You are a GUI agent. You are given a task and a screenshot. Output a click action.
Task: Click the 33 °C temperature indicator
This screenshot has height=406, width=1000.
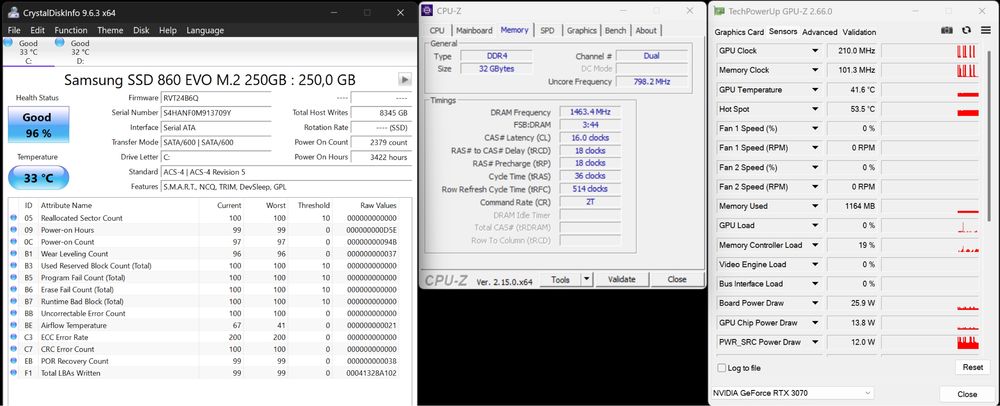[x=38, y=178]
